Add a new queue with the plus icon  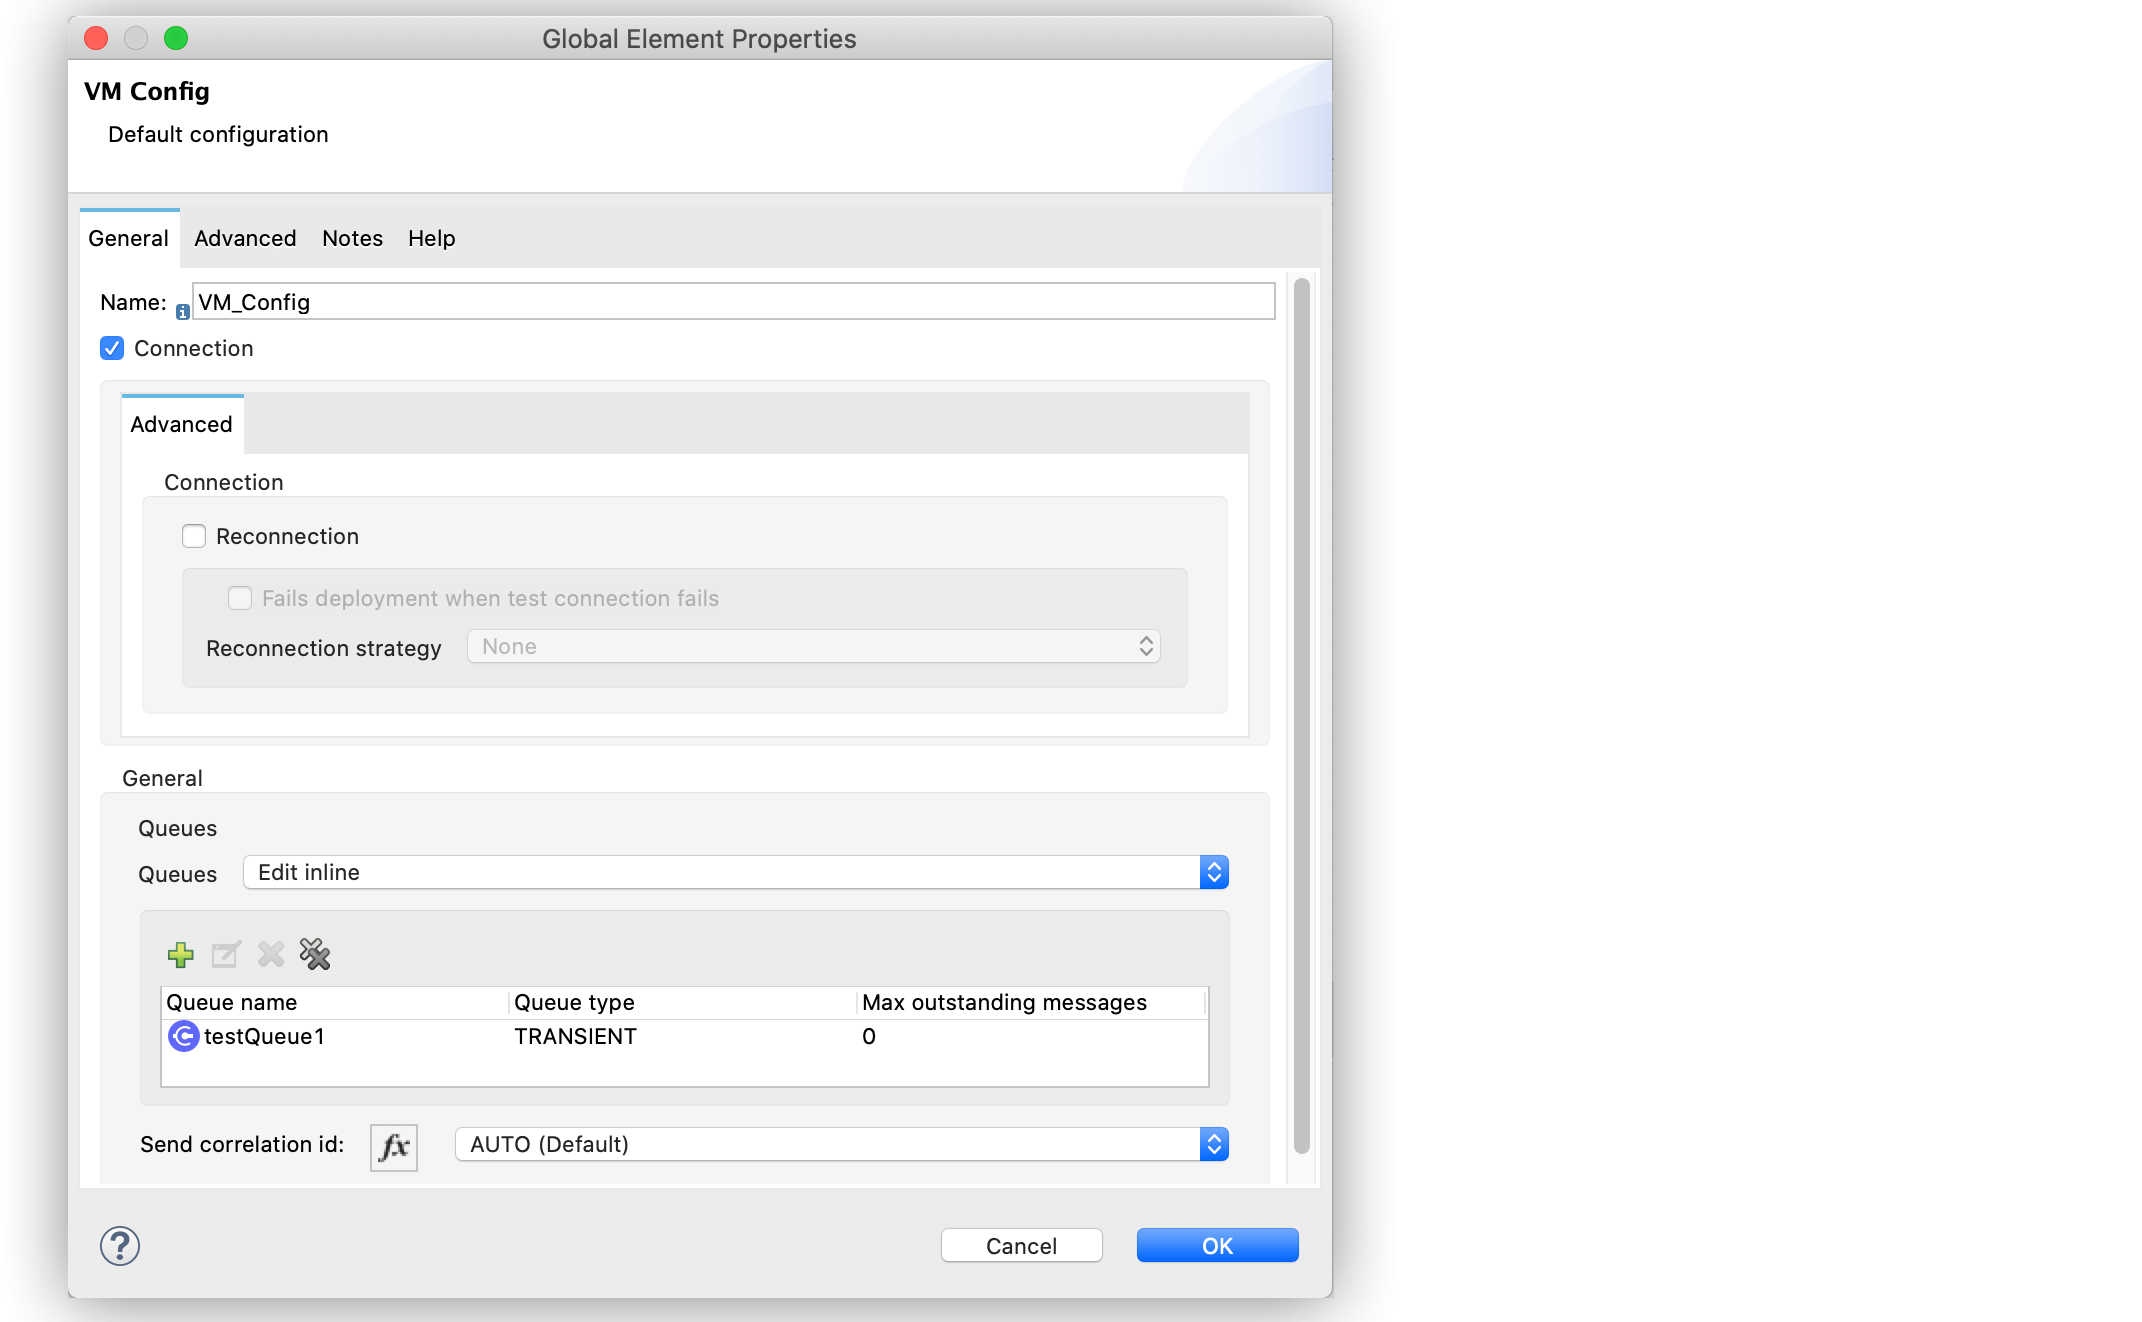click(181, 955)
